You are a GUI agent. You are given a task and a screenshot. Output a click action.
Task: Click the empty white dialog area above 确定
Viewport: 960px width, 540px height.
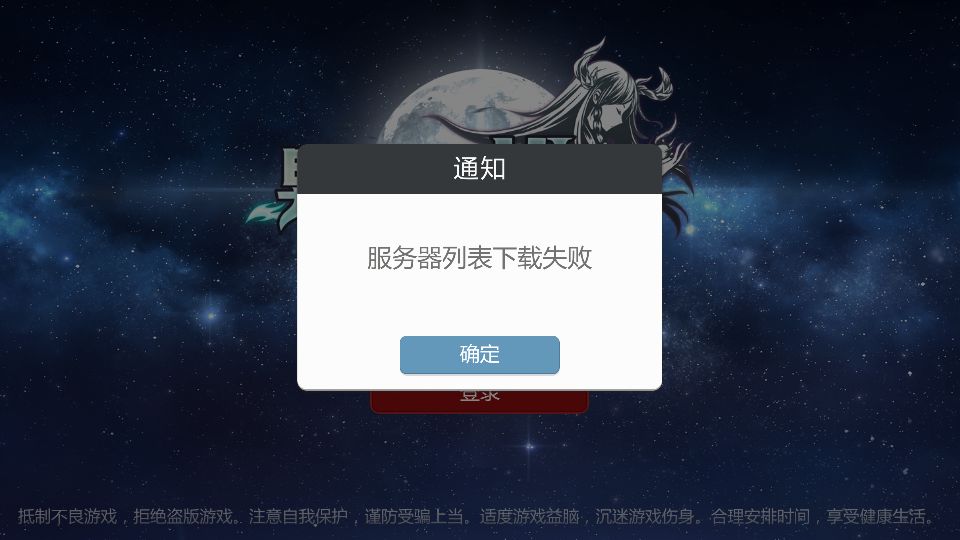[x=479, y=304]
